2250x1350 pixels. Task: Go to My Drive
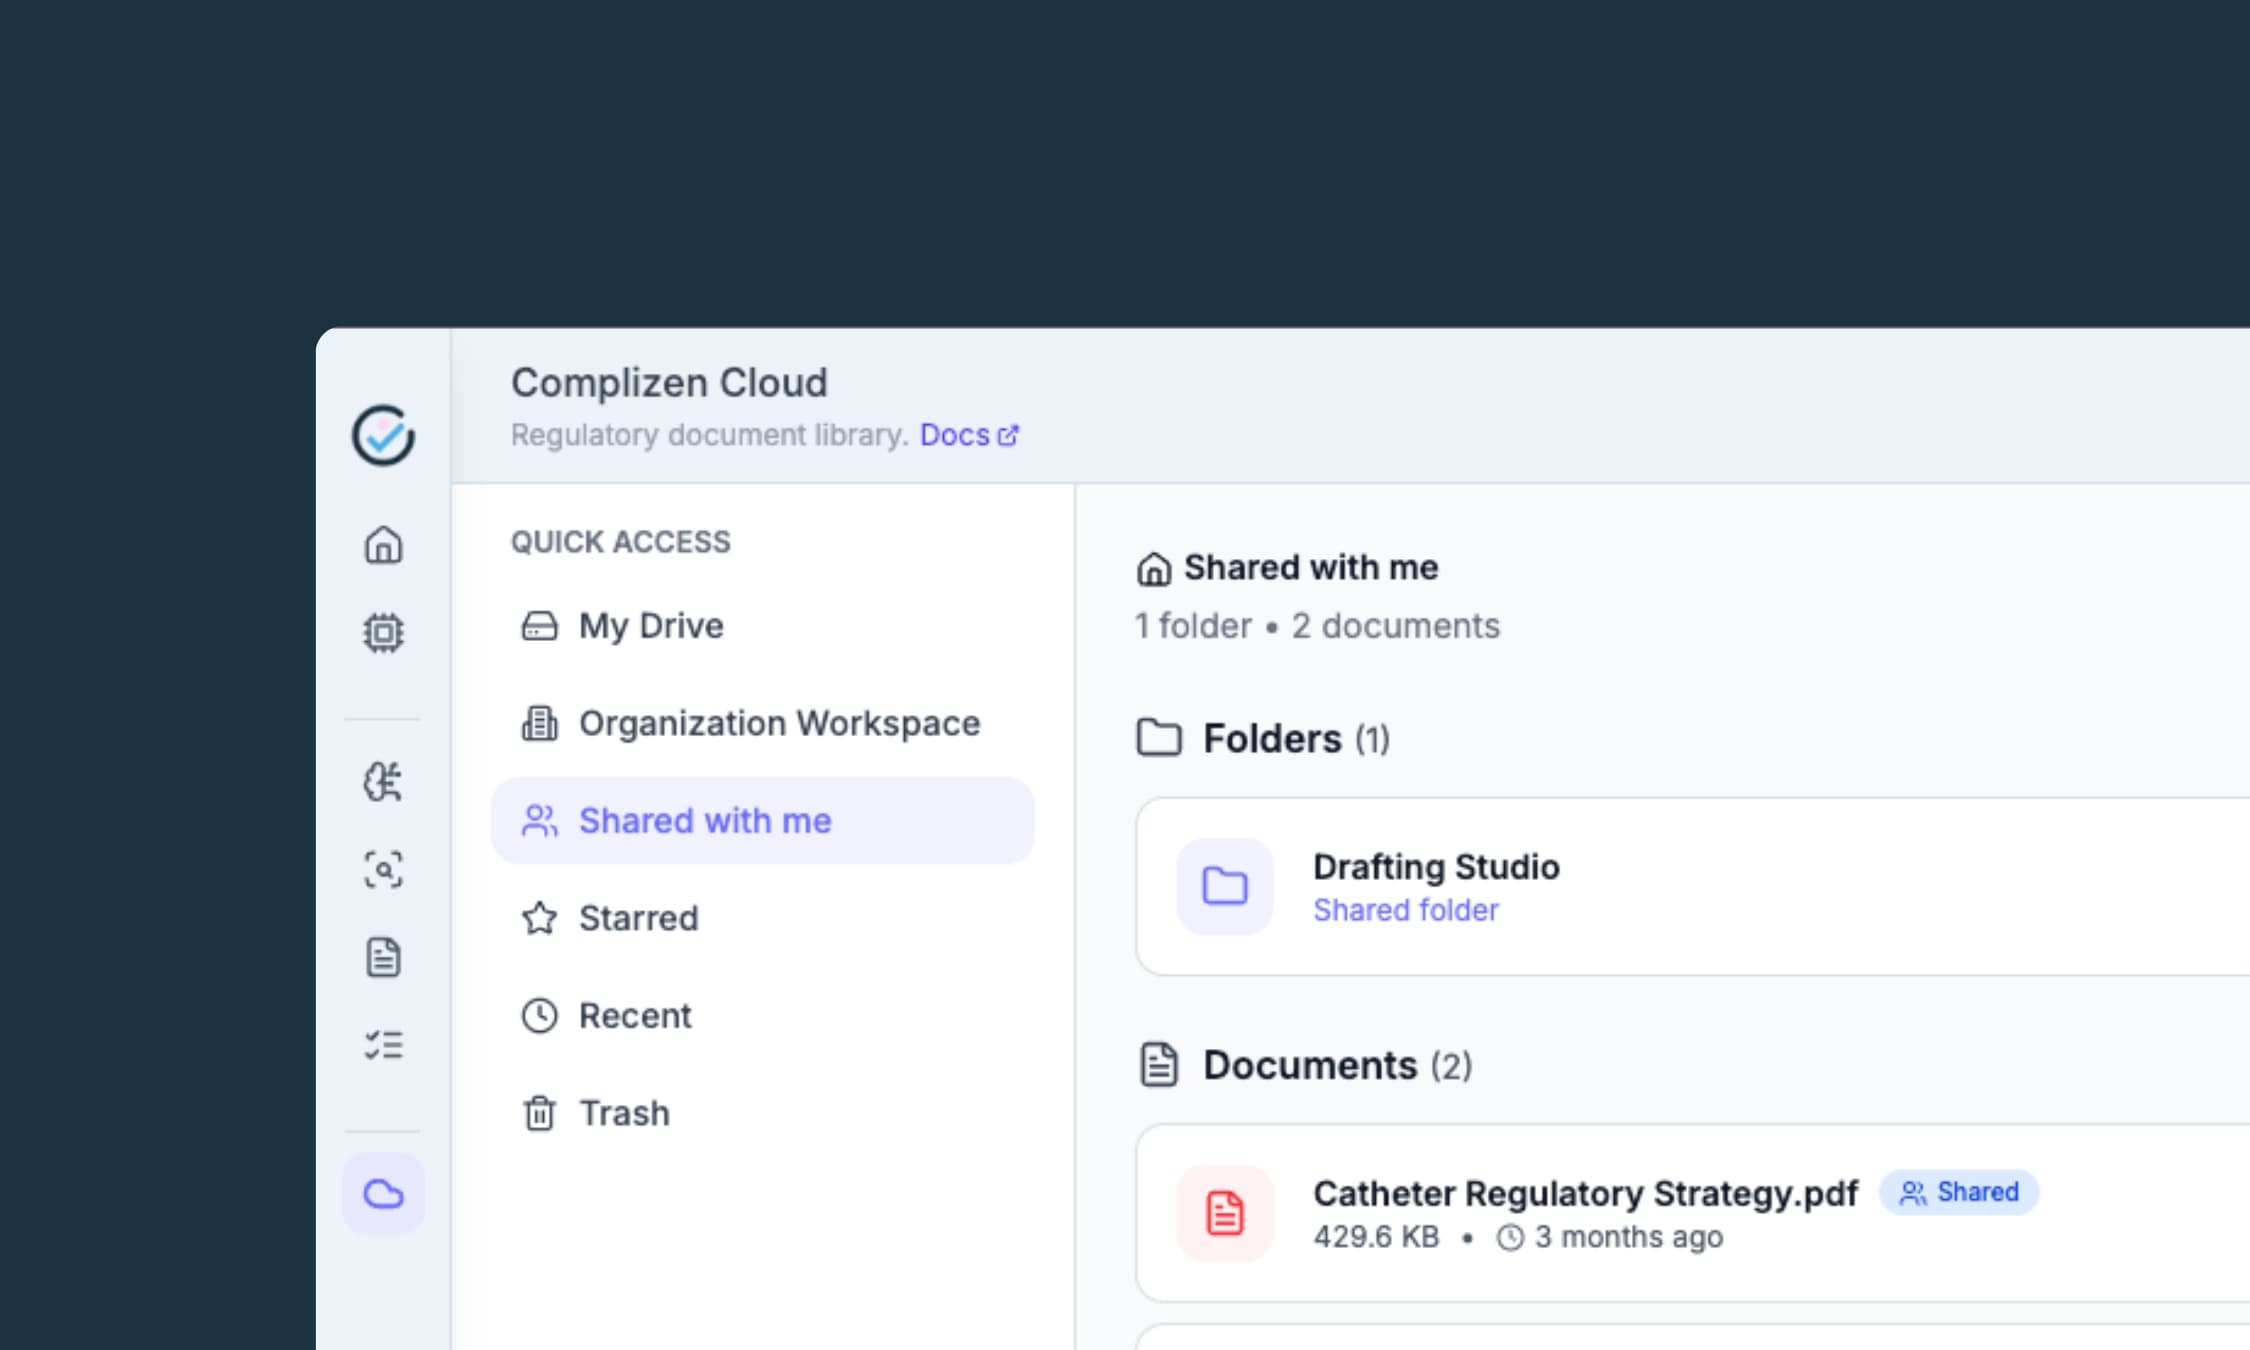point(763,626)
